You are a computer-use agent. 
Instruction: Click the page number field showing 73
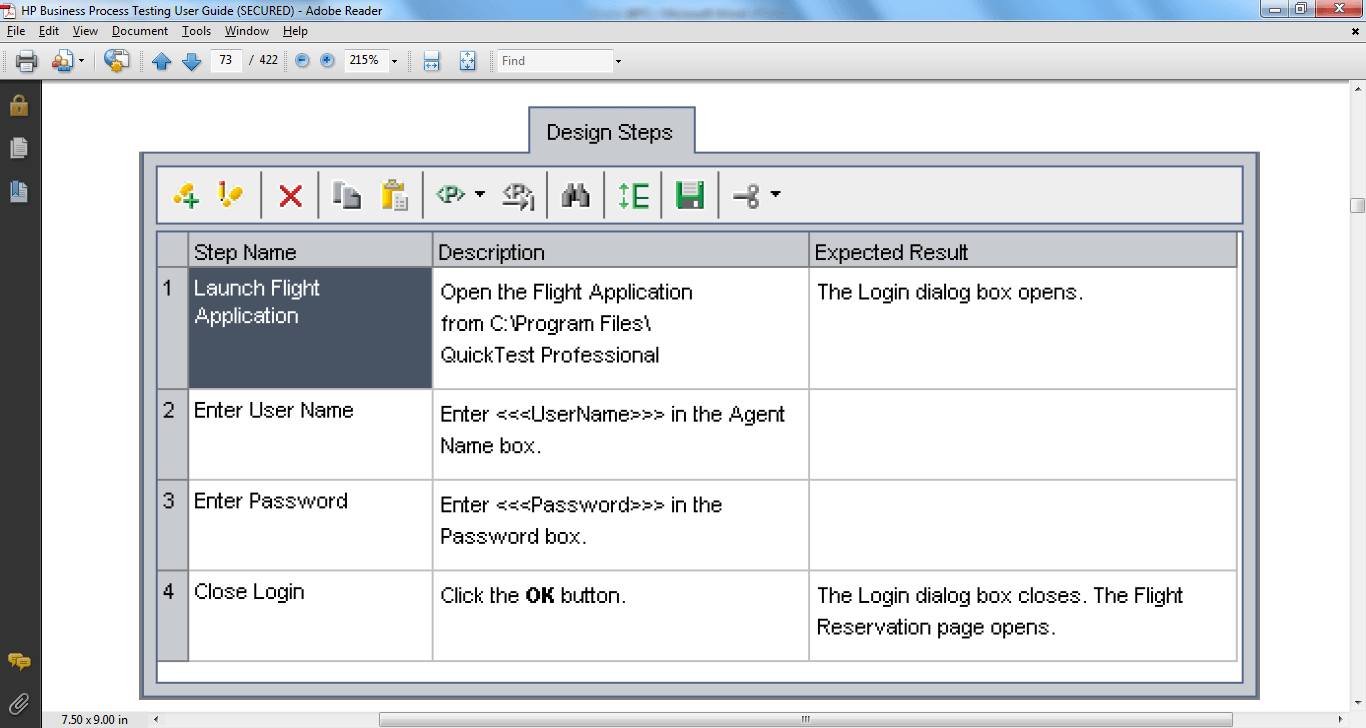[x=226, y=60]
